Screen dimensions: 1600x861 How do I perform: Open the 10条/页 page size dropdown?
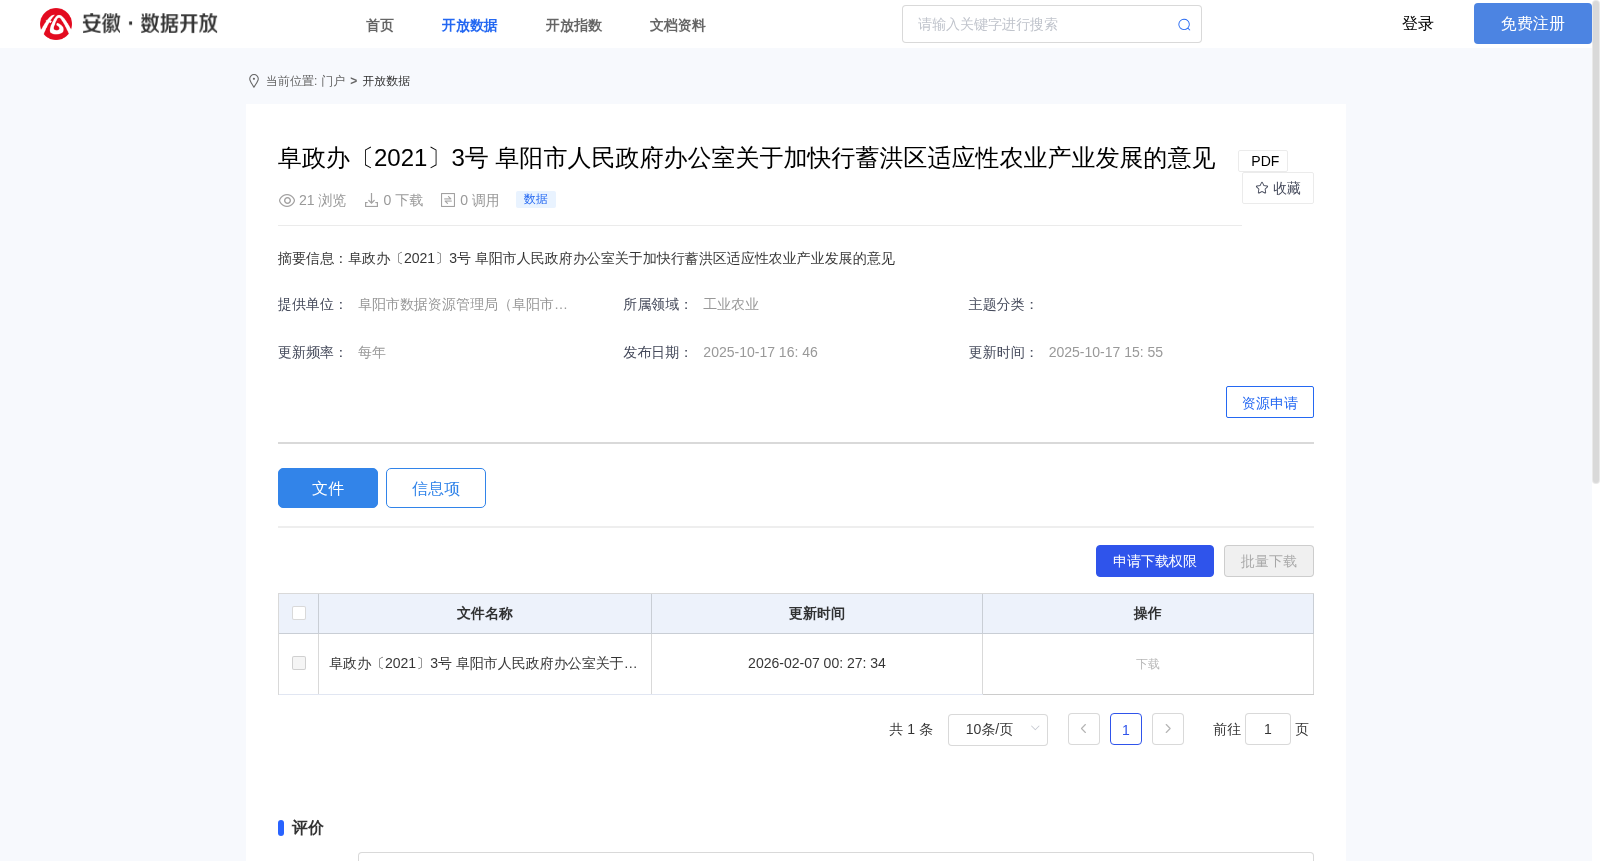[x=998, y=729]
